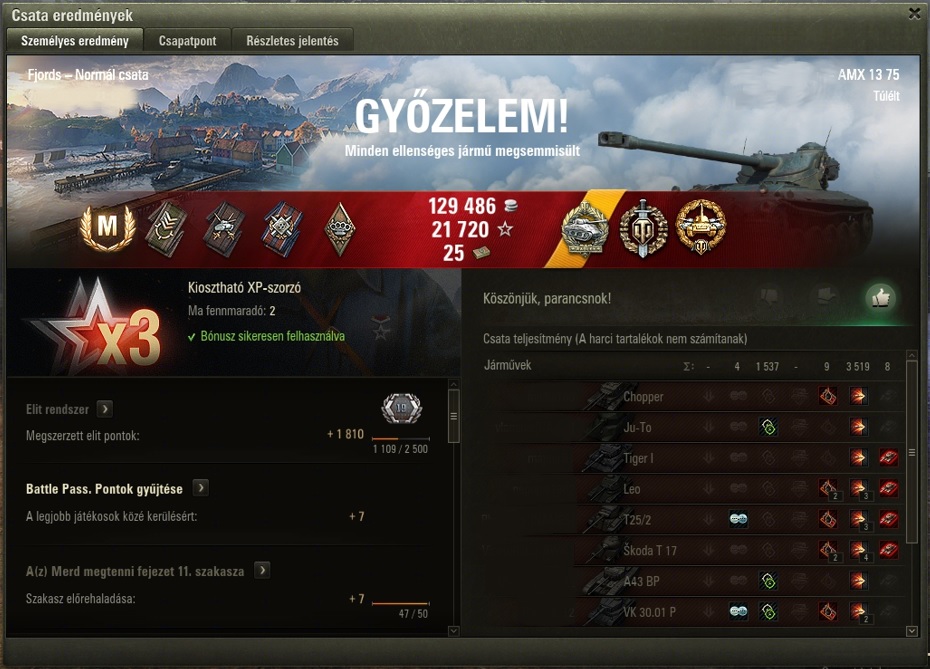Click the Mastery badge M medal icon

click(108, 228)
